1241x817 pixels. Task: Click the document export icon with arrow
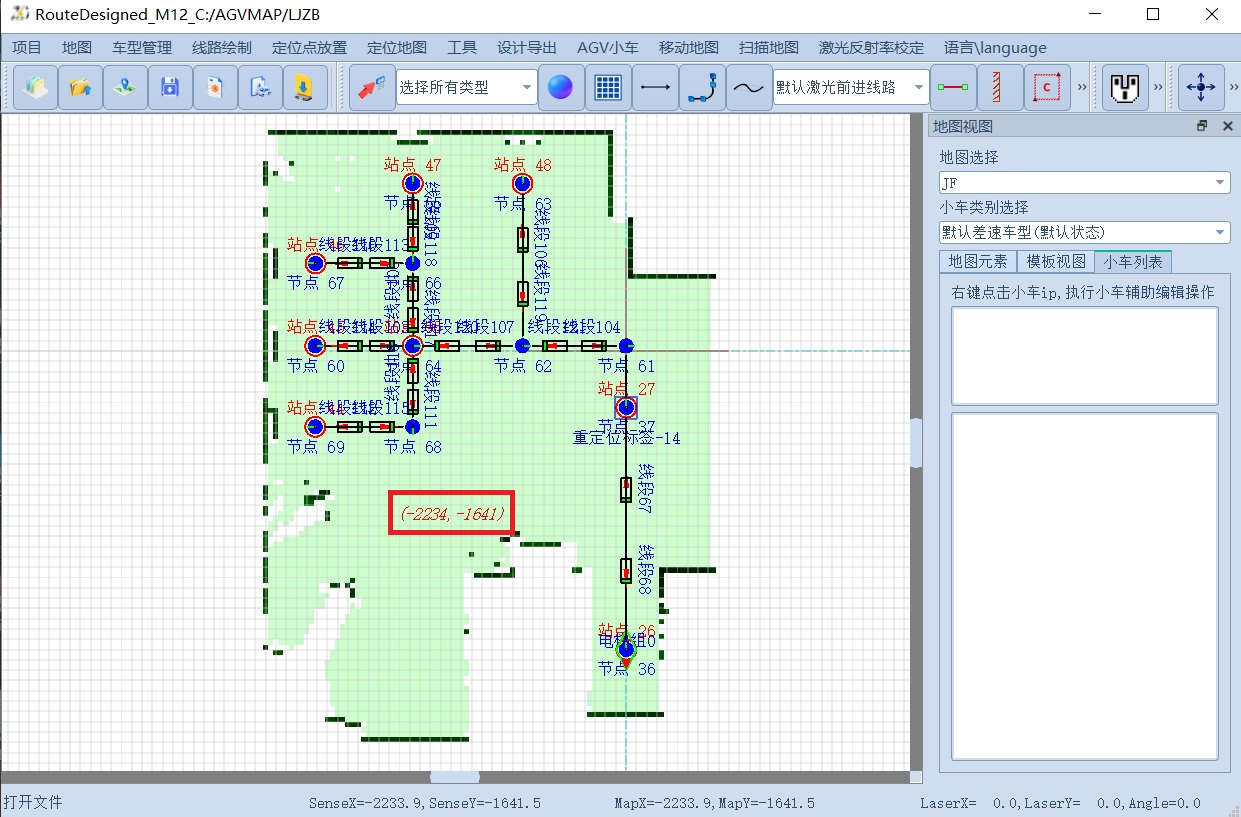point(260,88)
